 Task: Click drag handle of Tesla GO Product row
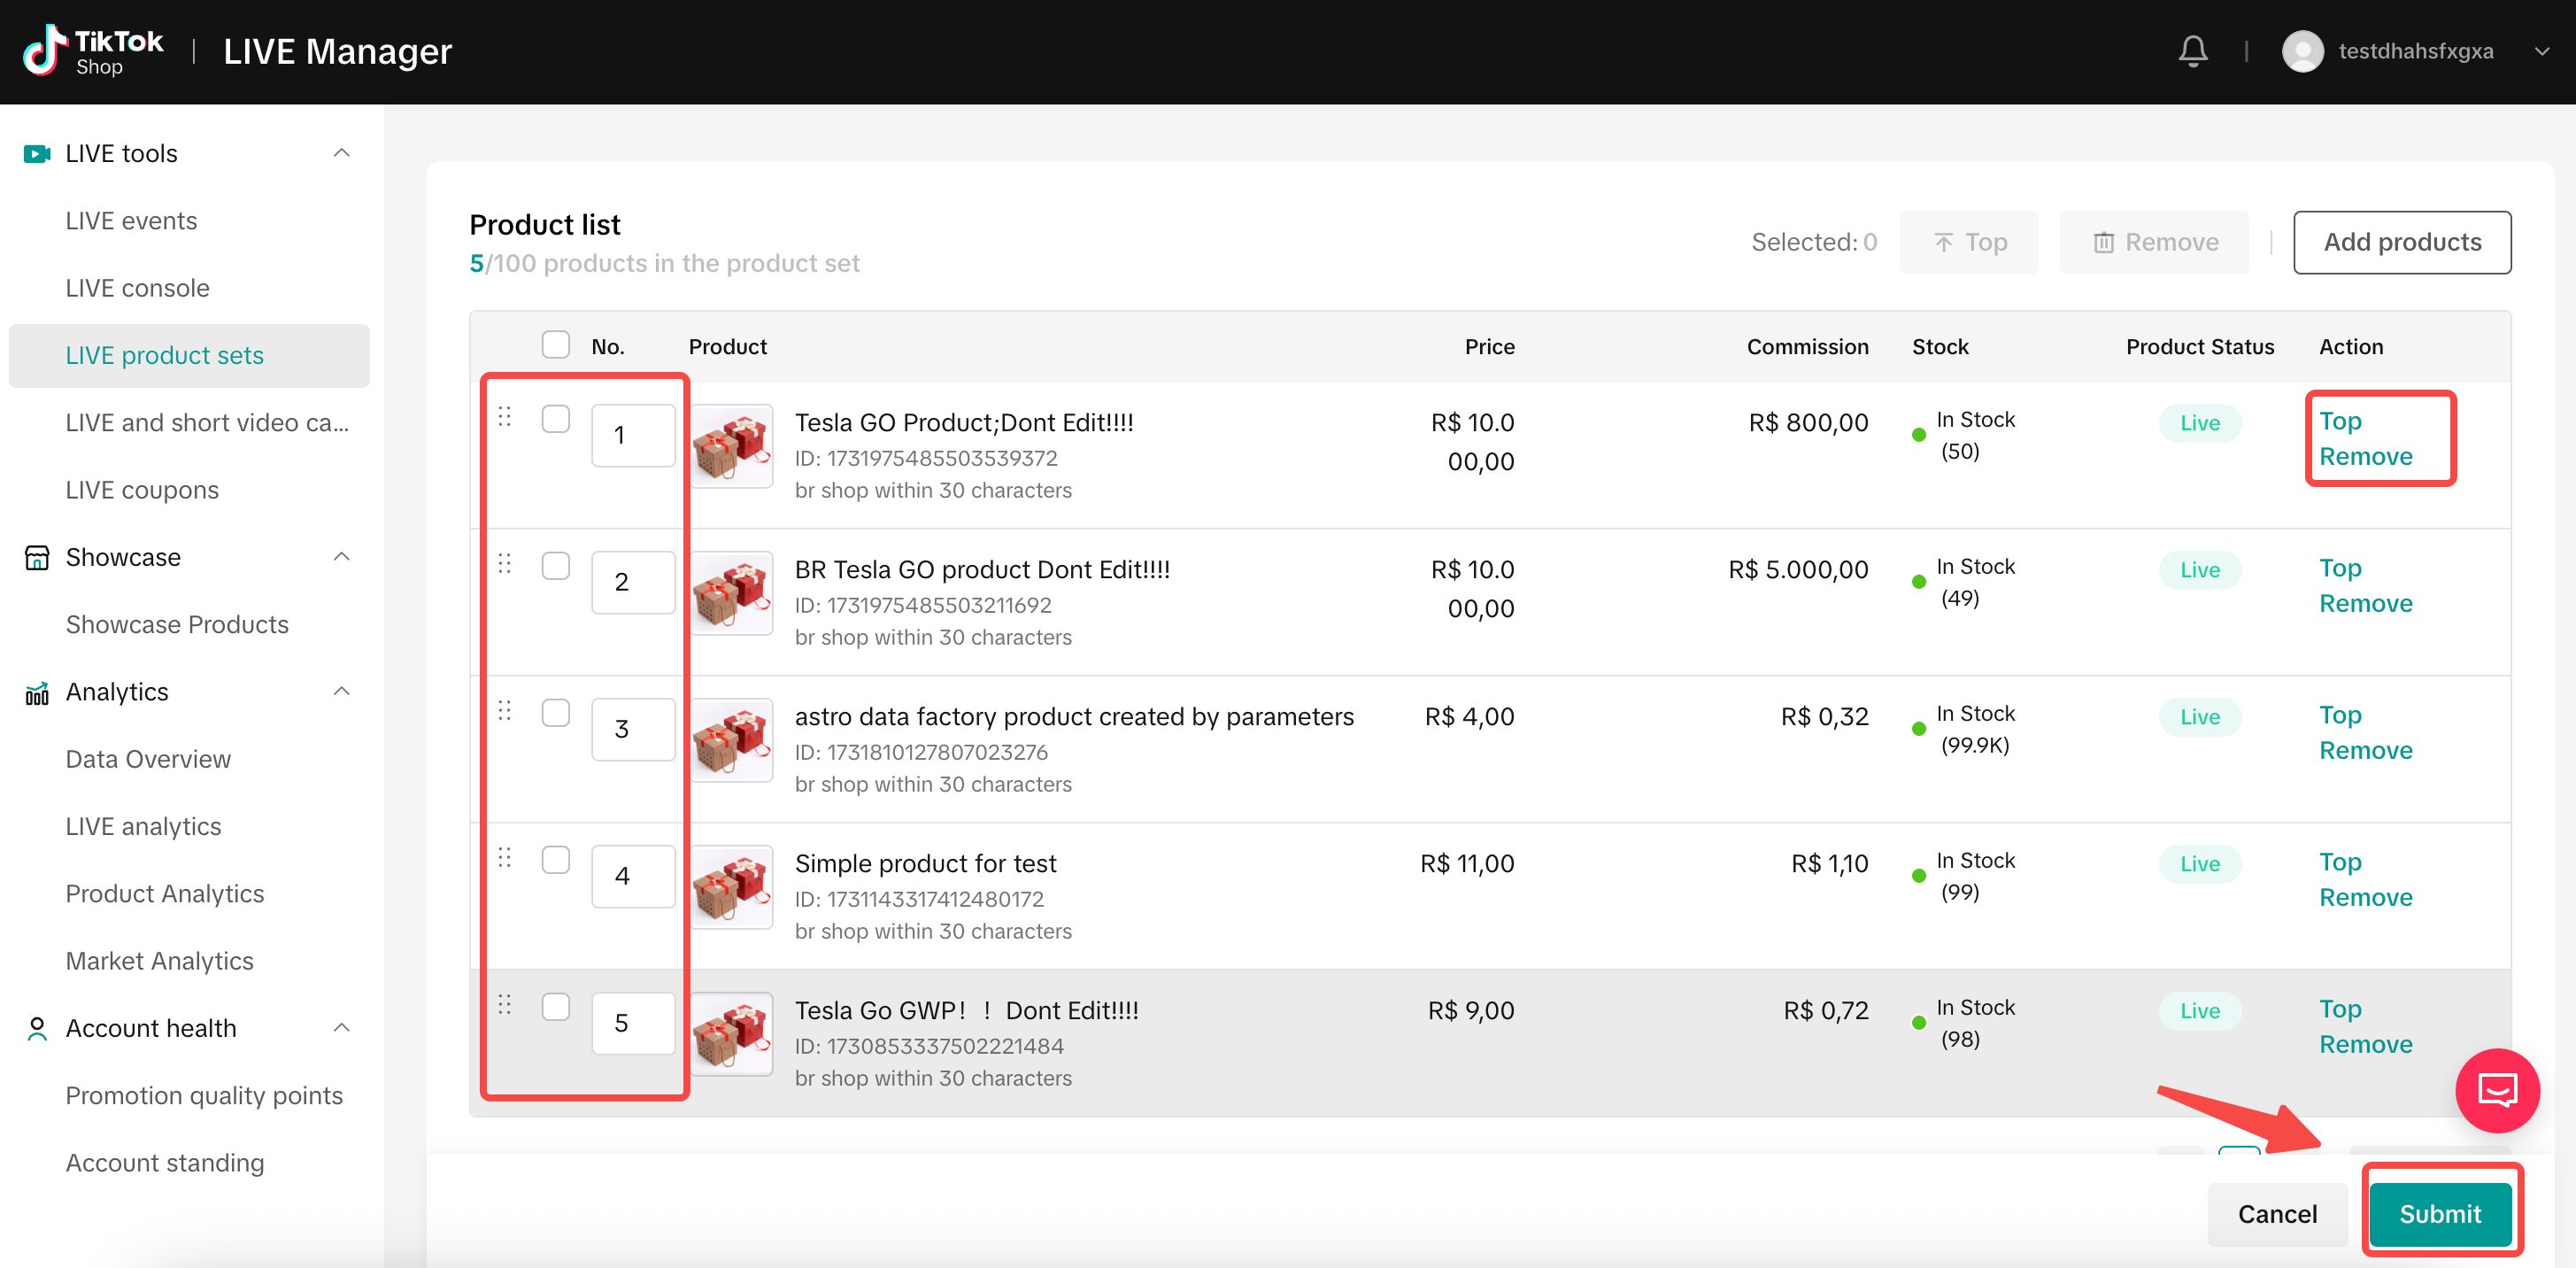click(505, 417)
